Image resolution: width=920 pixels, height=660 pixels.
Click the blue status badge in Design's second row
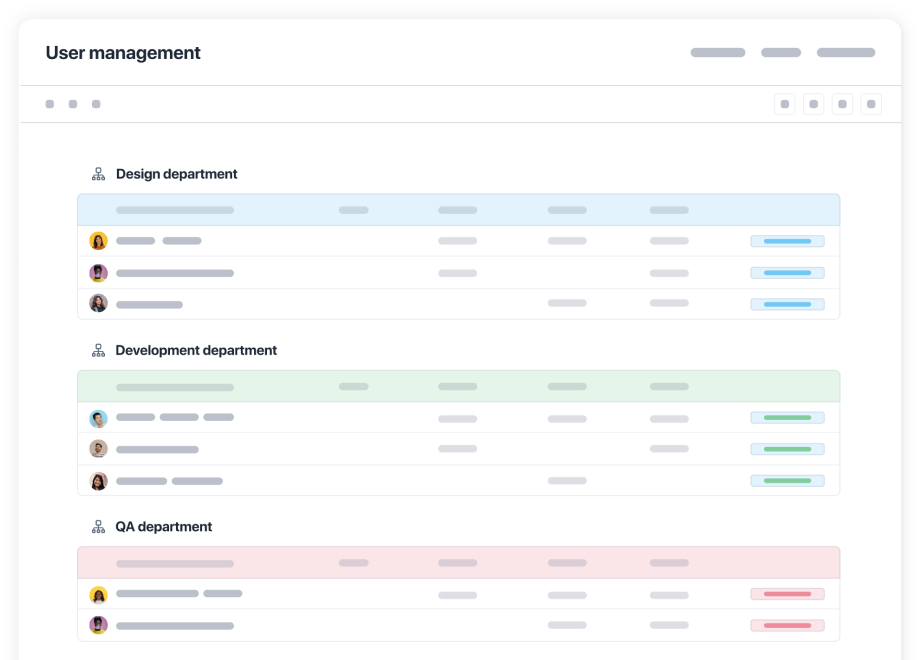[x=787, y=273]
